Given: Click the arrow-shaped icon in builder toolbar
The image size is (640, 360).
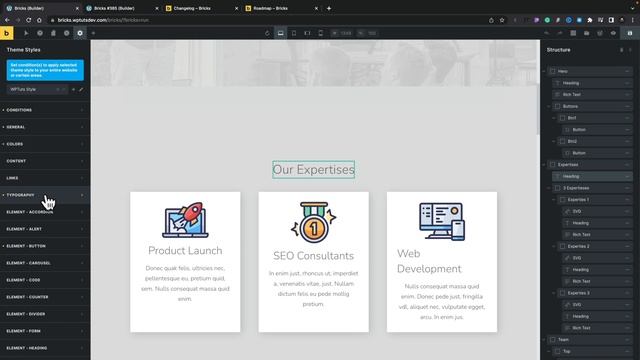Looking at the screenshot, I should pyautogui.click(x=26, y=33).
